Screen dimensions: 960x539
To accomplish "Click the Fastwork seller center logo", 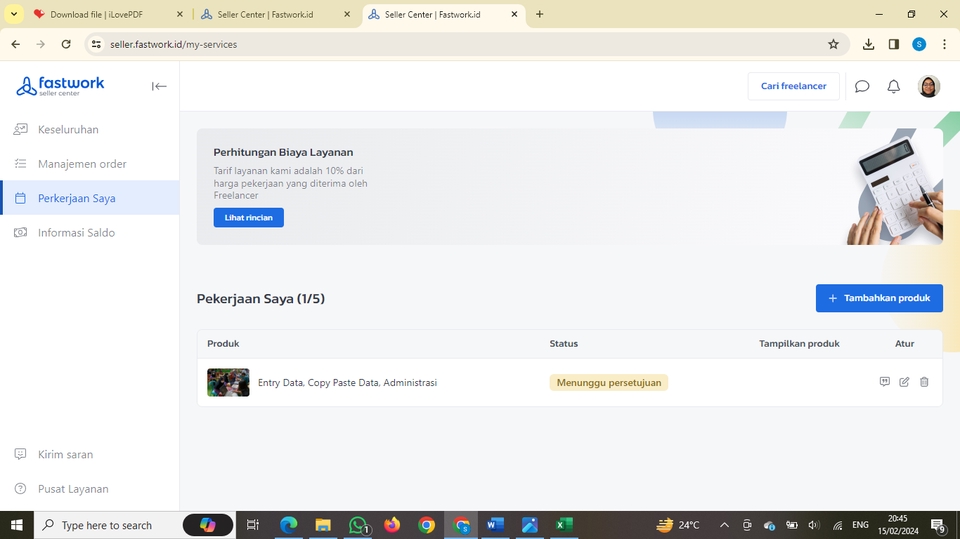I will (x=60, y=86).
